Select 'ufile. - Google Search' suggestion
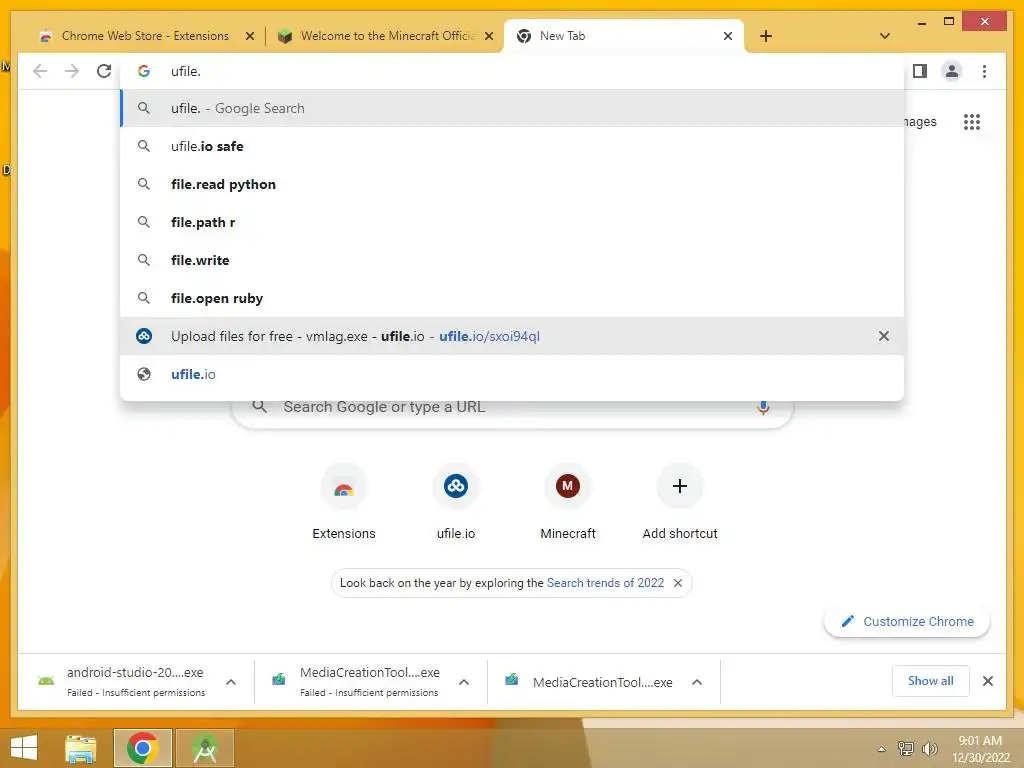This screenshot has width=1024, height=768. click(513, 108)
